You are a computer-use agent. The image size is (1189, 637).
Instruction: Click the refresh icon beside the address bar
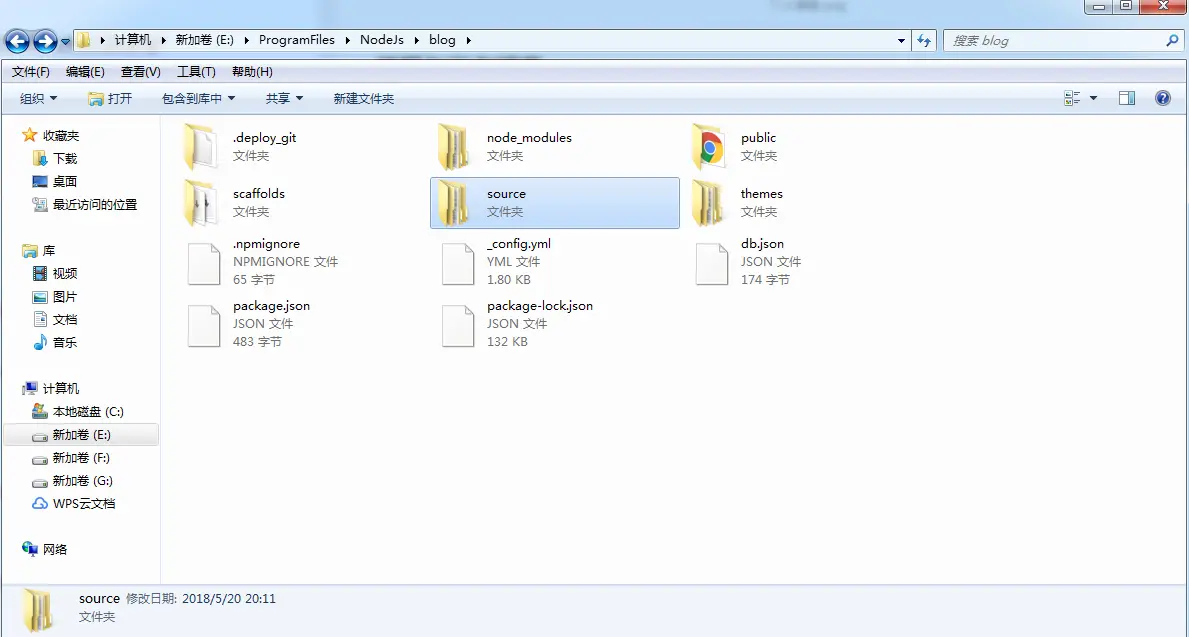pyautogui.click(x=924, y=40)
